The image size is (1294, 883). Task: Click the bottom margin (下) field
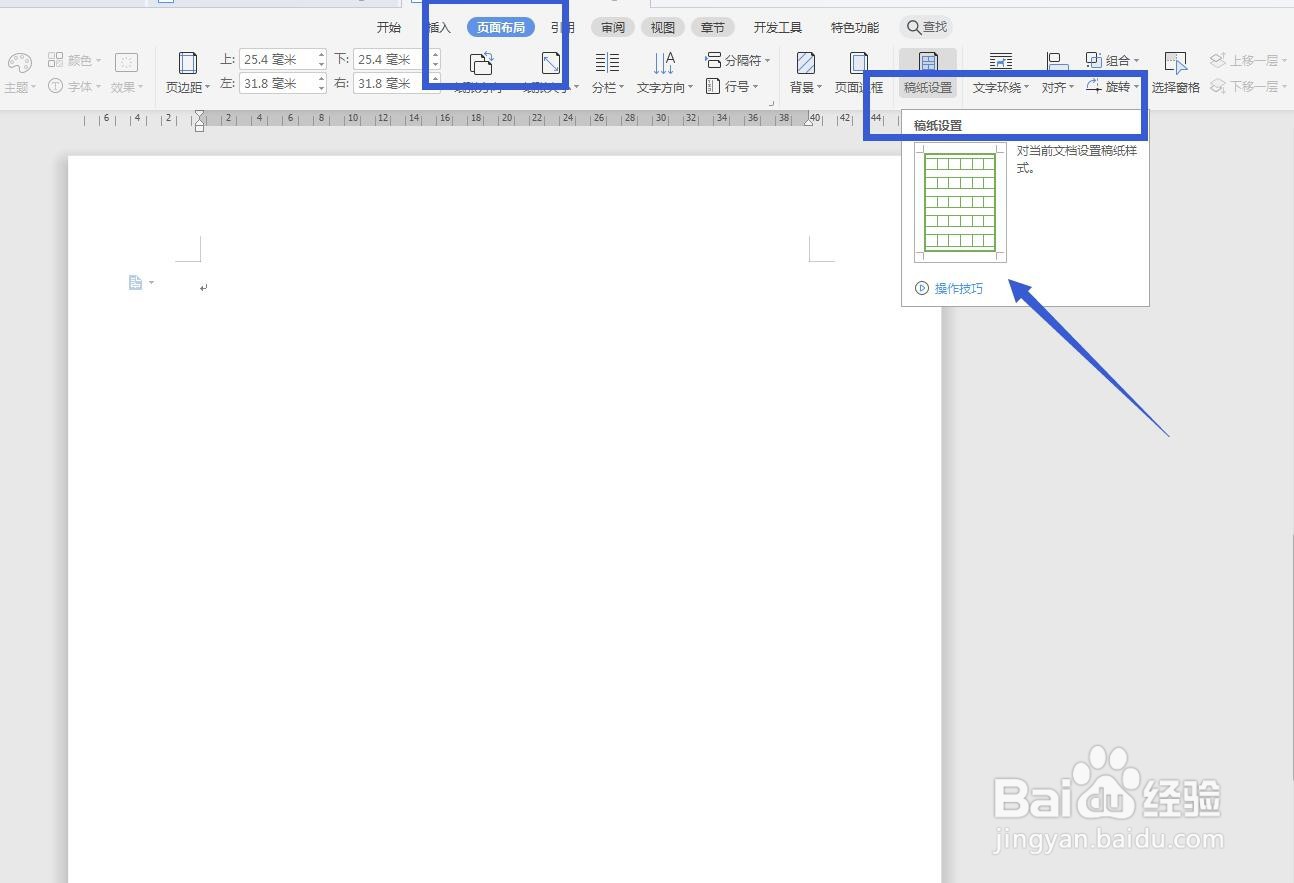tap(397, 60)
